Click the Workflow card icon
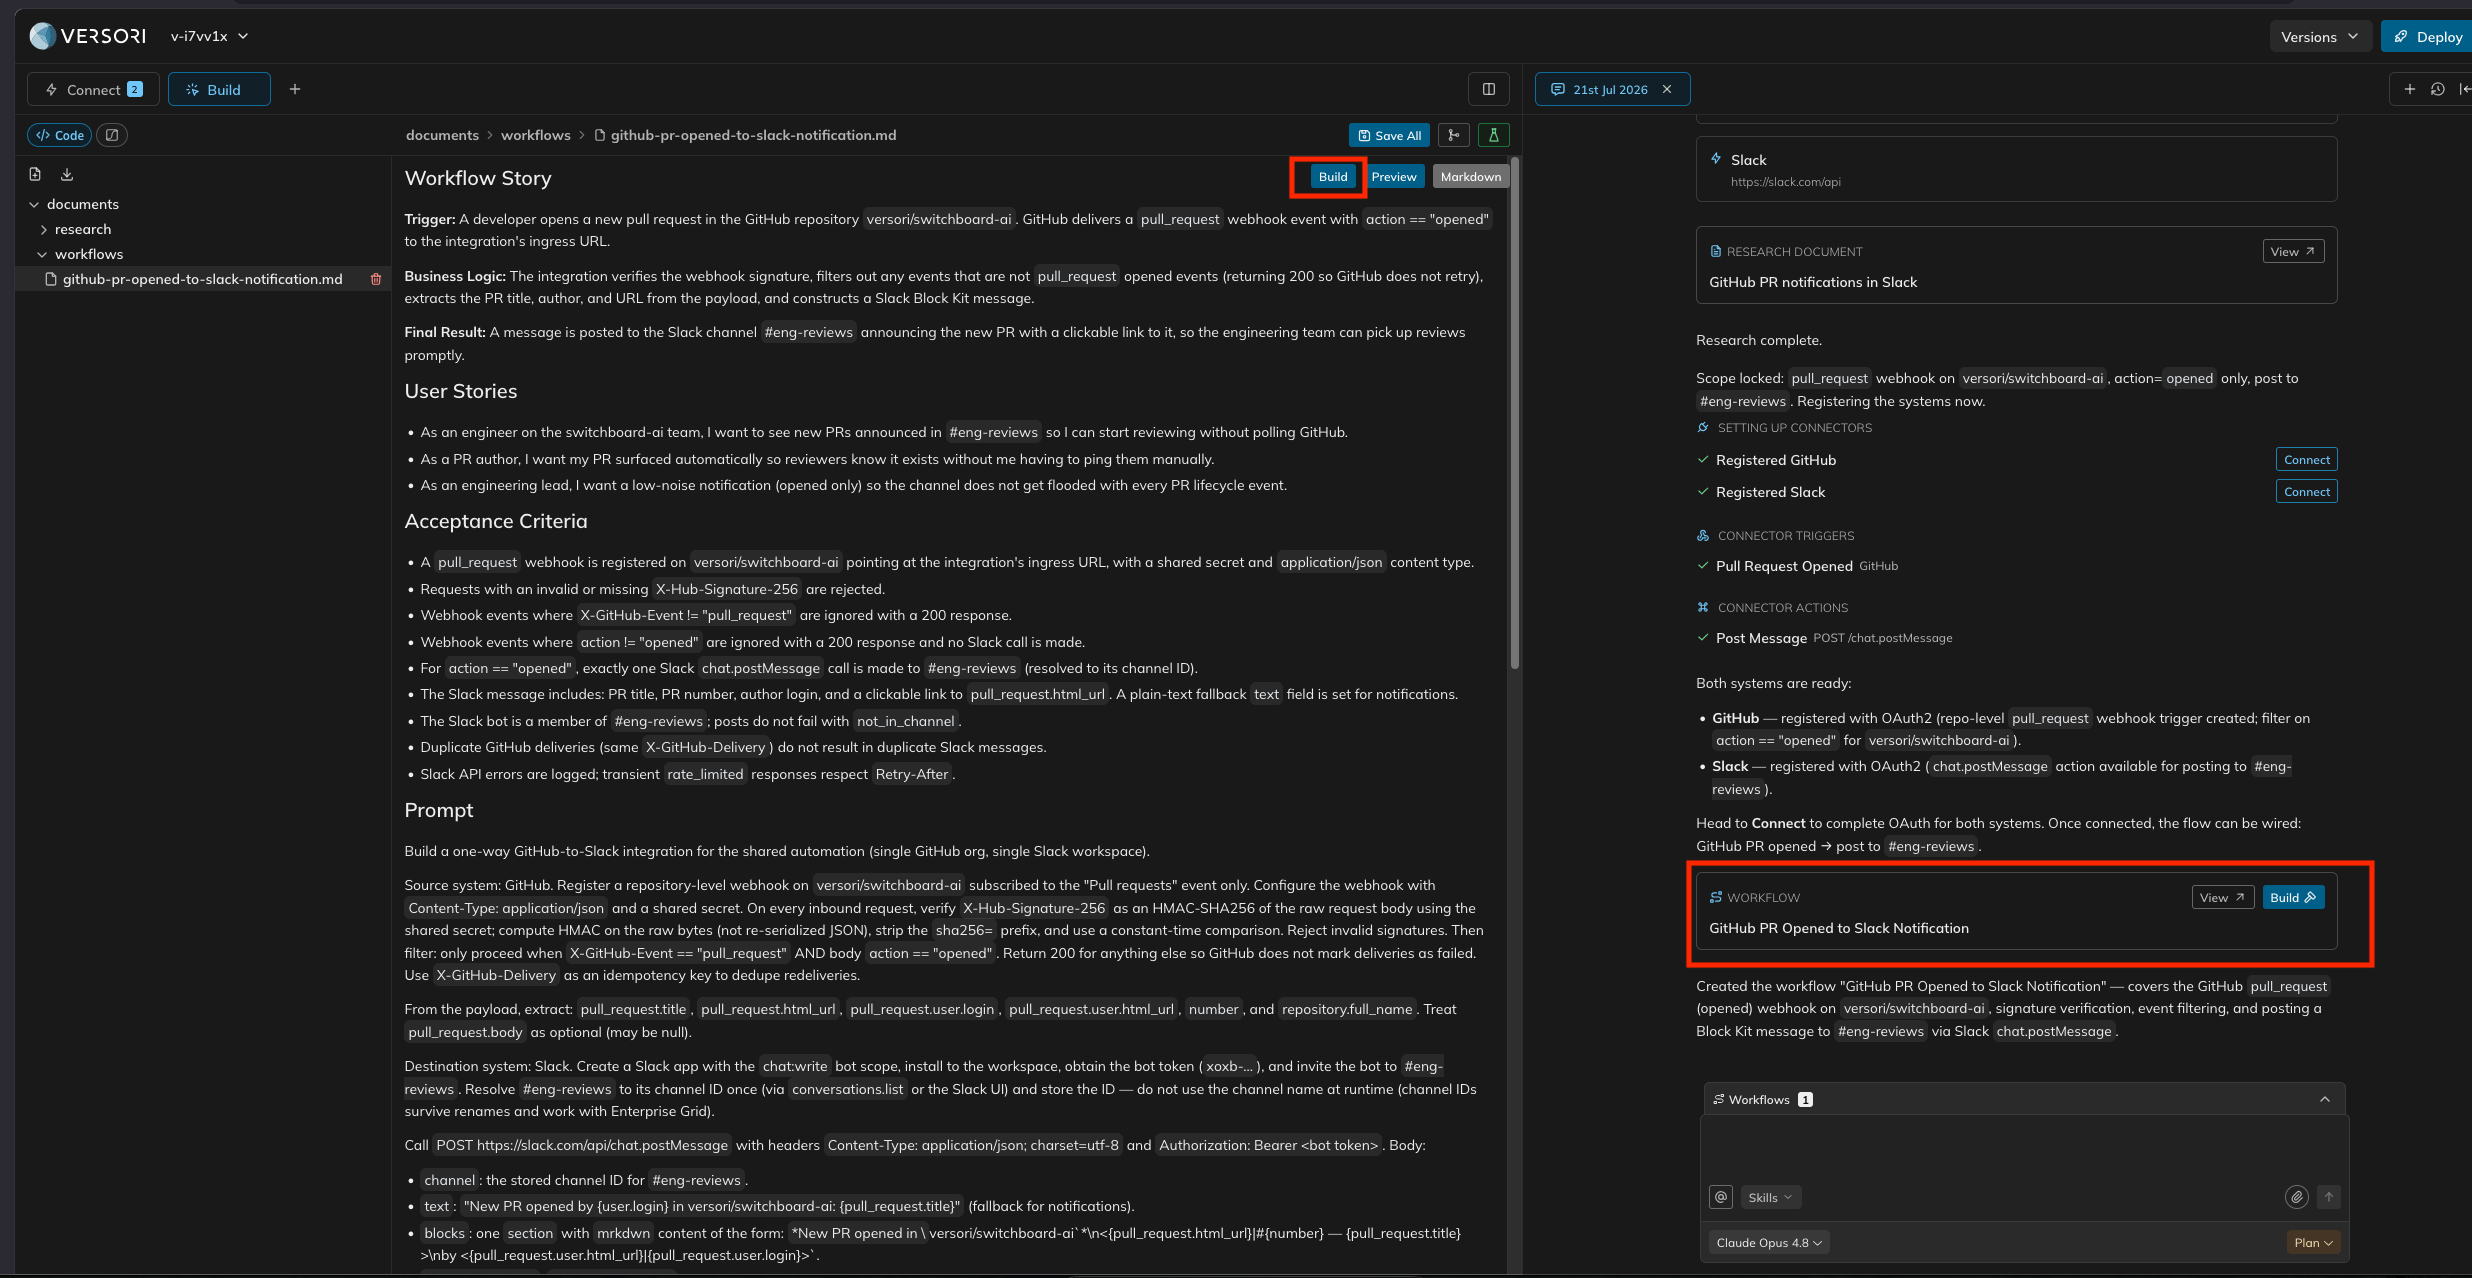 [1716, 898]
